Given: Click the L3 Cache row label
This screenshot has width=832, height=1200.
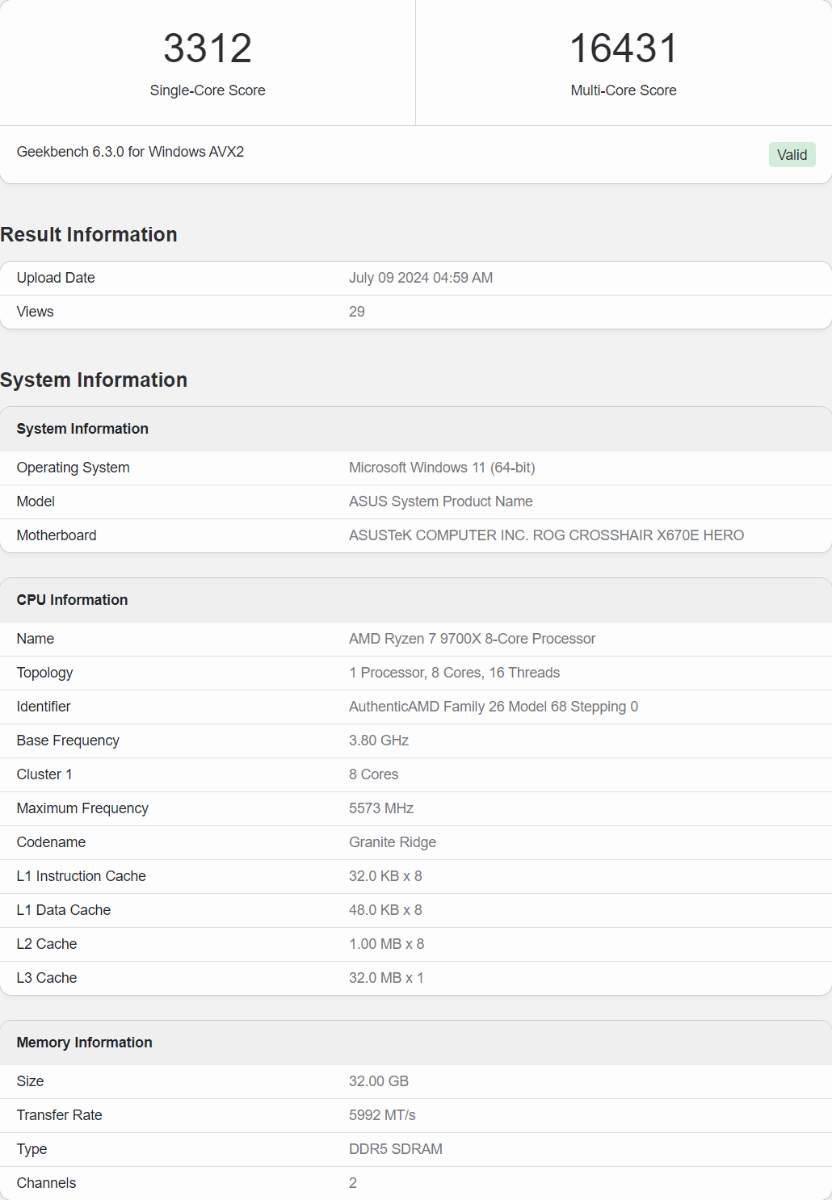Looking at the screenshot, I should [47, 978].
